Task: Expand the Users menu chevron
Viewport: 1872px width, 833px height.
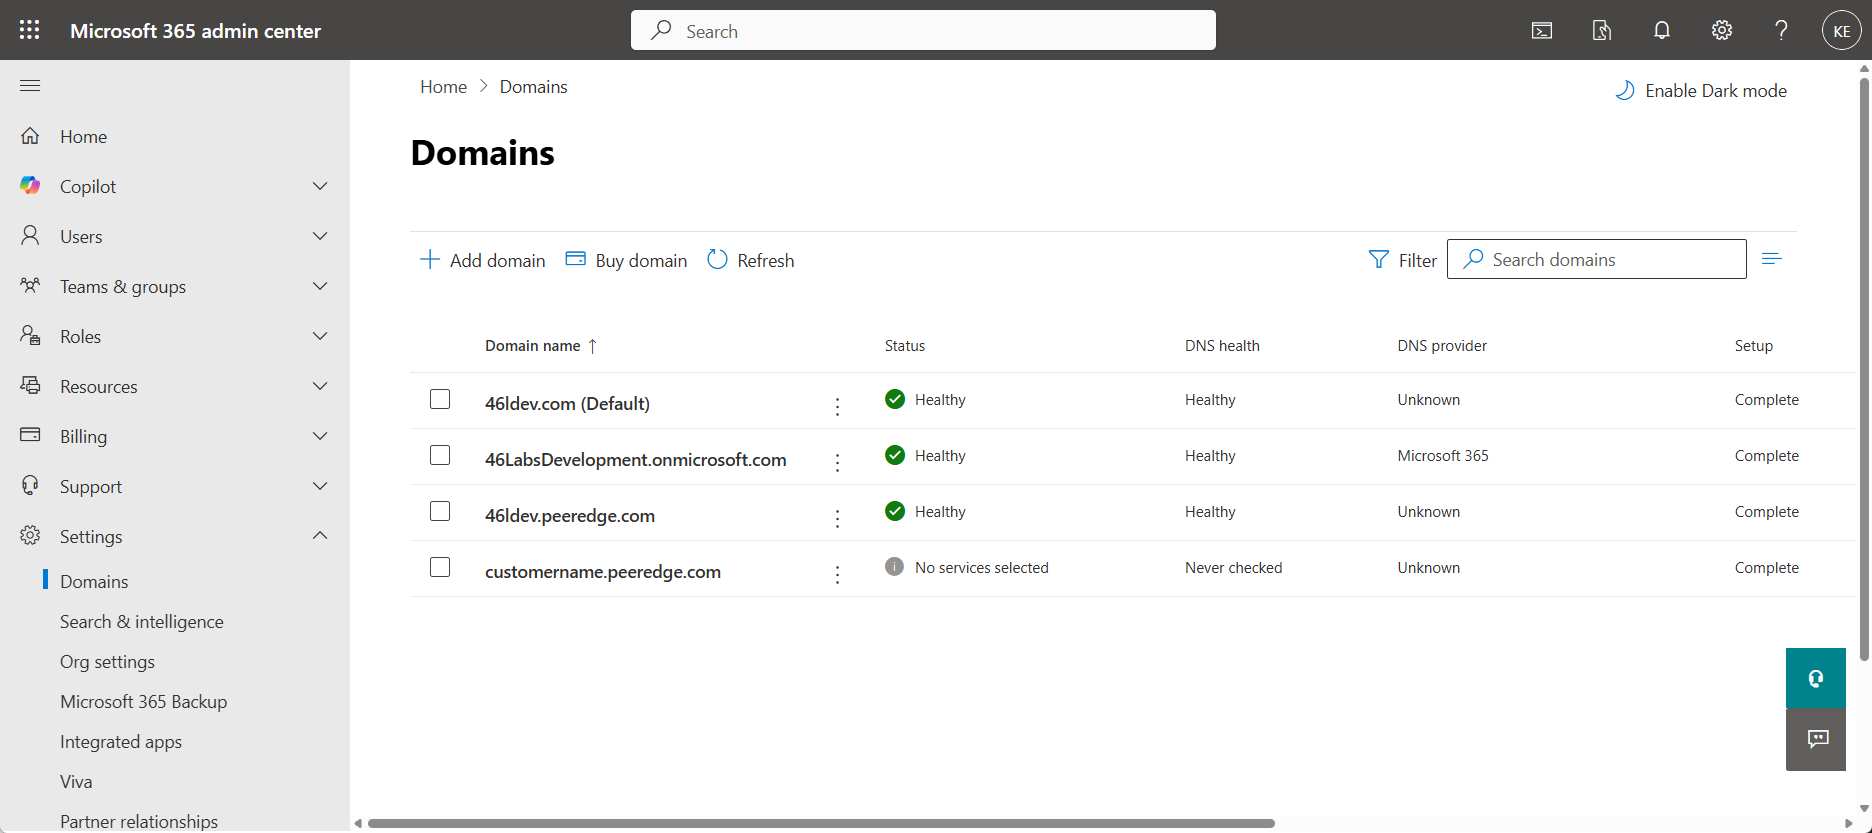Action: 320,236
